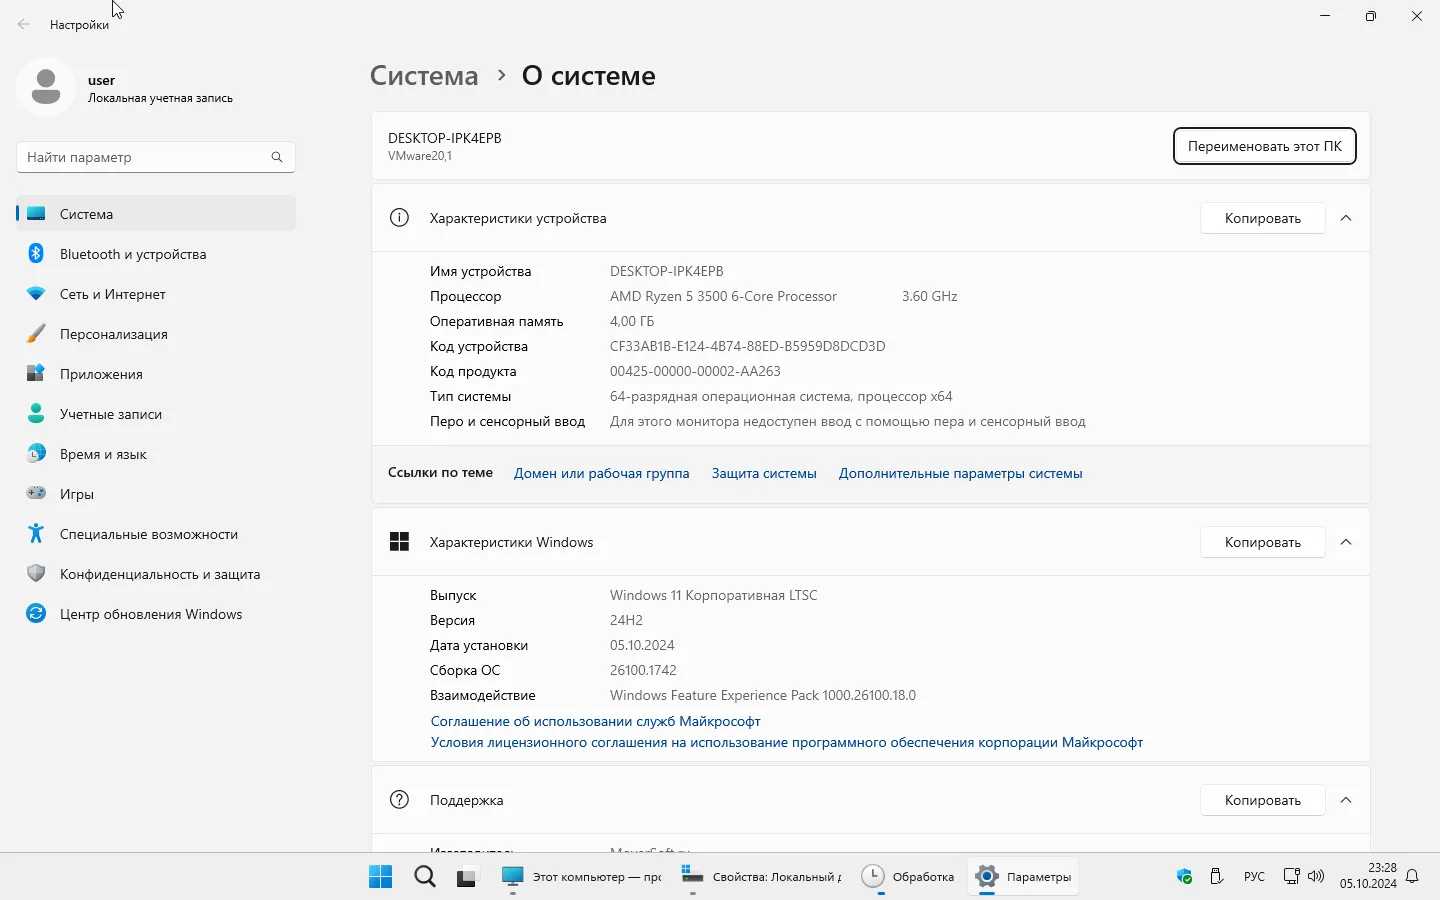The height and width of the screenshot is (900, 1440).
Task: Click the search magnifier in Найти параметр
Action: pos(277,157)
